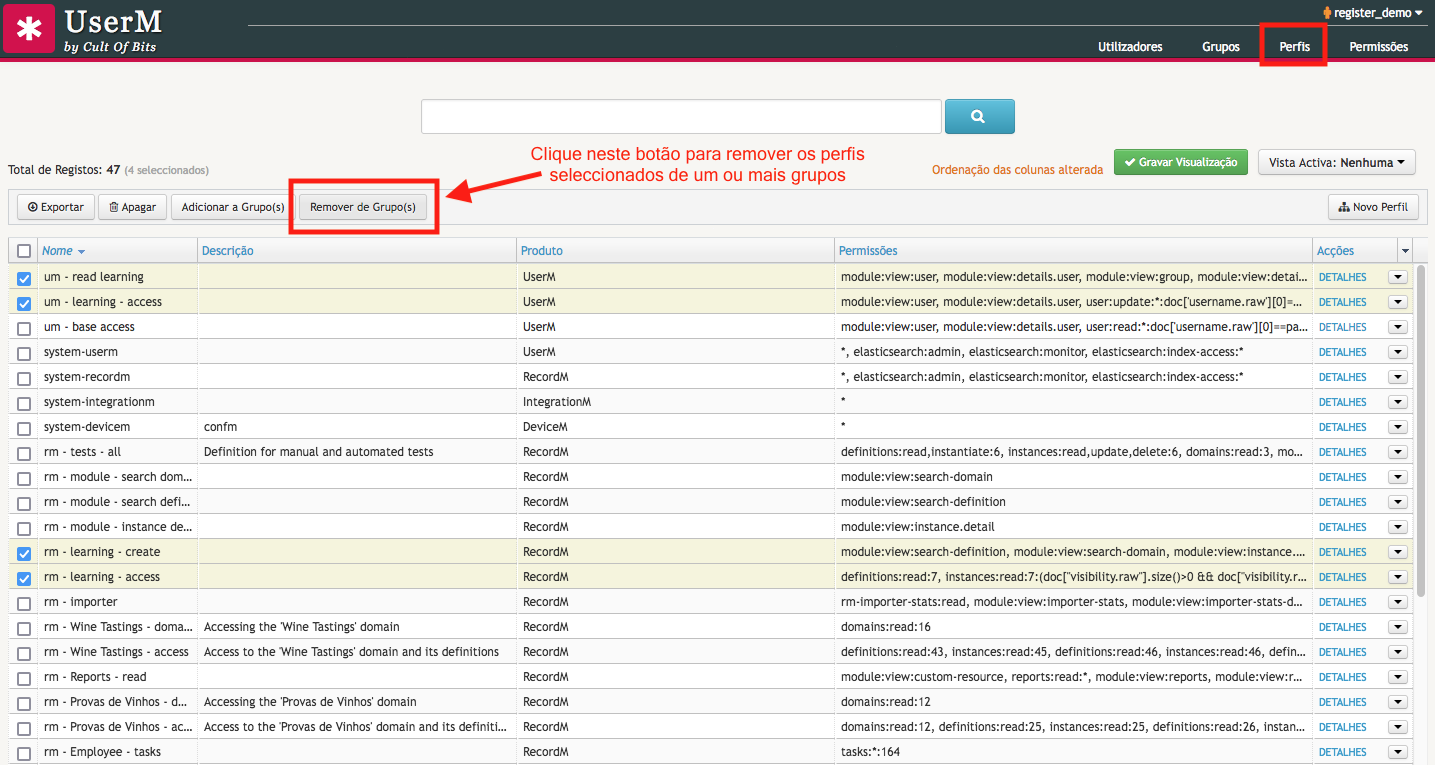Open the register_demo user menu
This screenshot has height=765, width=1435.
1372,13
